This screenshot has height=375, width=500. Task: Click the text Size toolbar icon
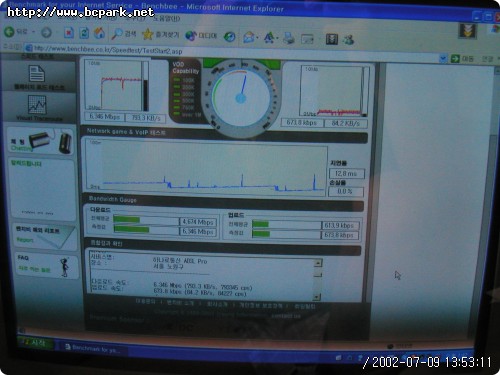click(x=269, y=38)
